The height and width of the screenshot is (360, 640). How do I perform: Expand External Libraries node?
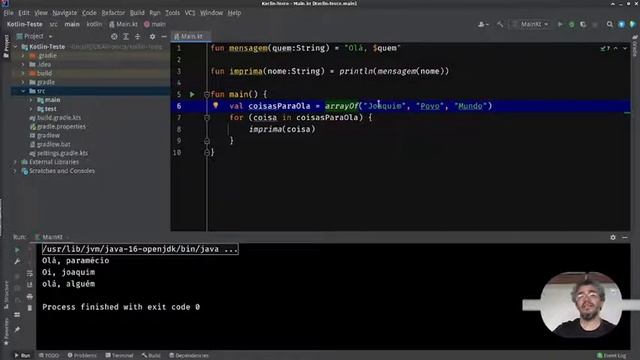[16, 162]
